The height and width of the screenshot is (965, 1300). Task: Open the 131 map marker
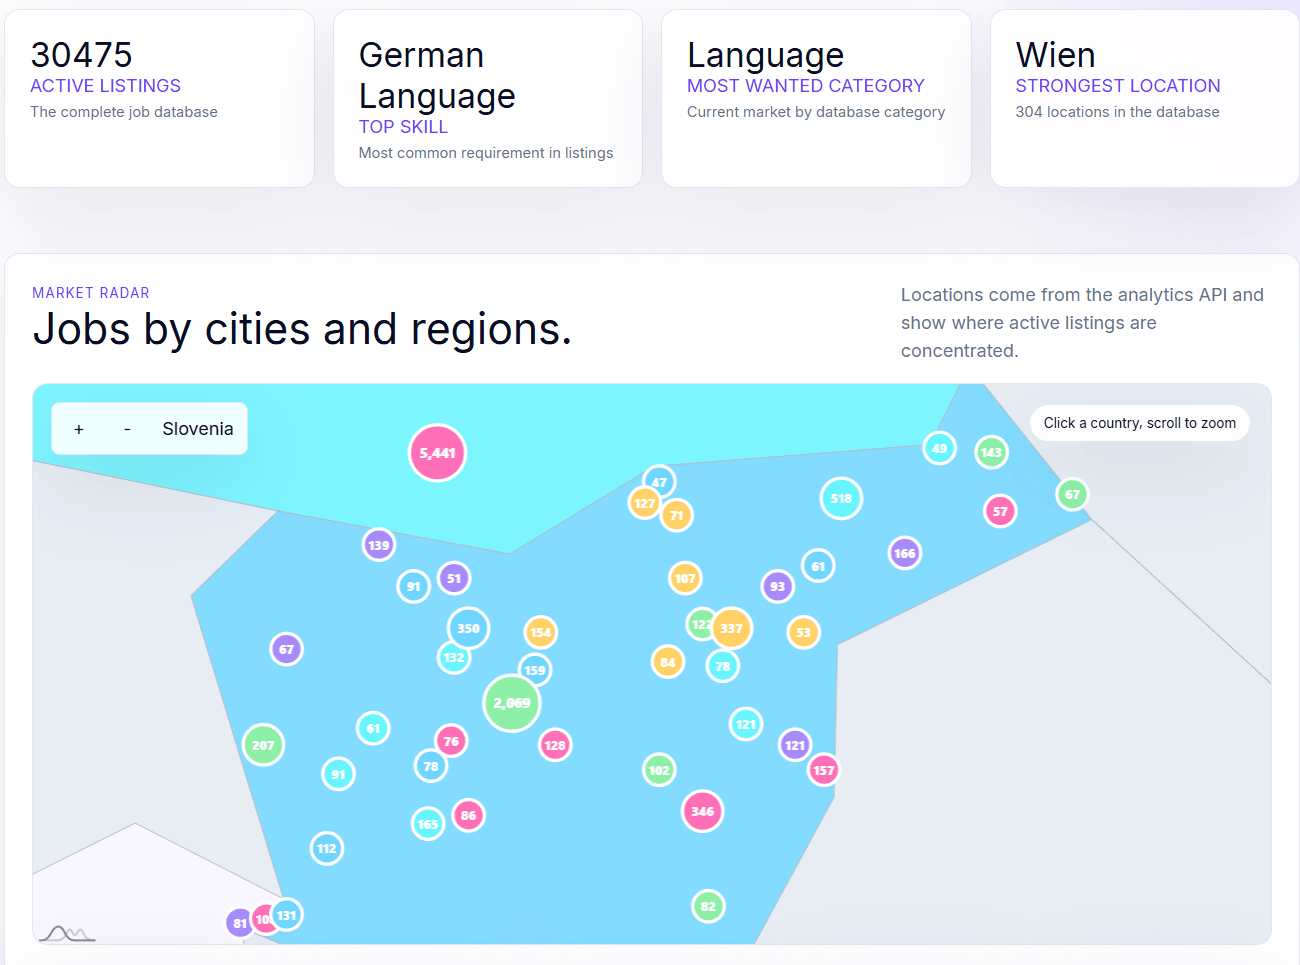point(286,915)
